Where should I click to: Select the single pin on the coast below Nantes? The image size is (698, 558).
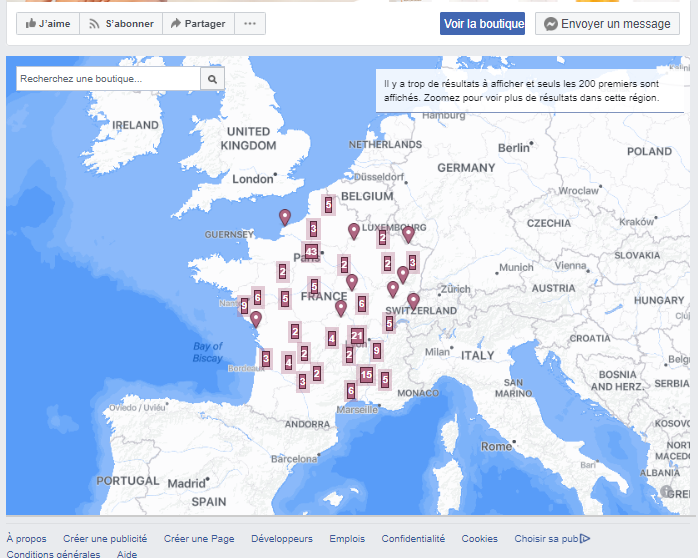tap(256, 319)
